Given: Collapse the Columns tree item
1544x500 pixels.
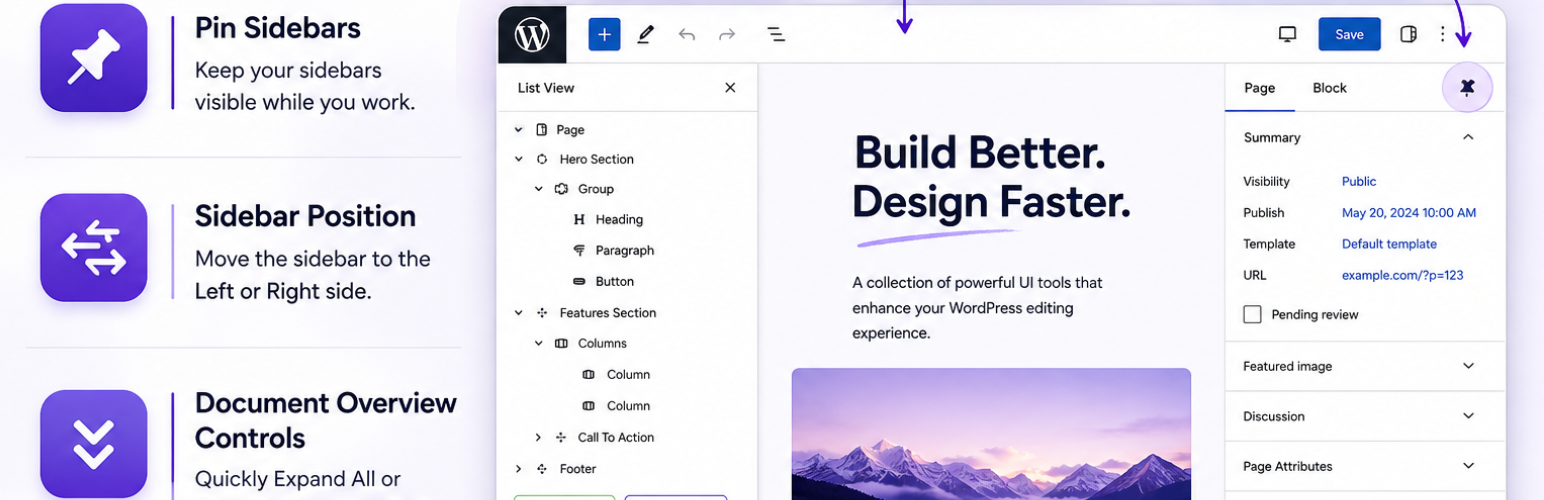Looking at the screenshot, I should 538,343.
